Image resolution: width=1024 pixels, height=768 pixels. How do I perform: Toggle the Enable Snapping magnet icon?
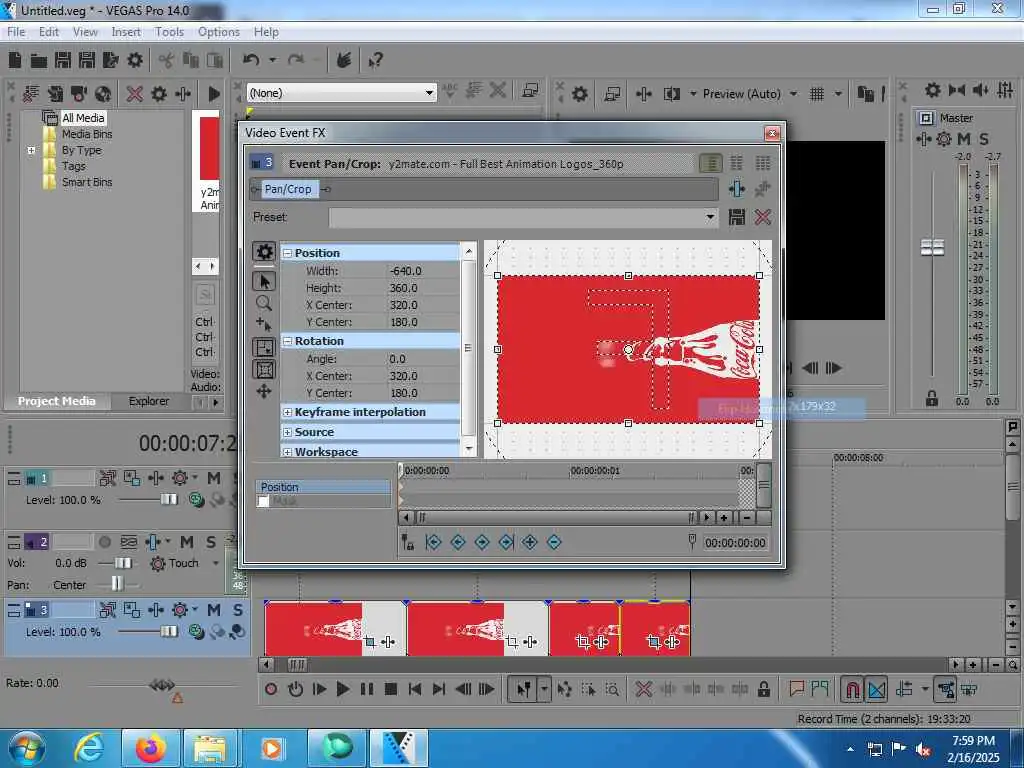click(852, 689)
